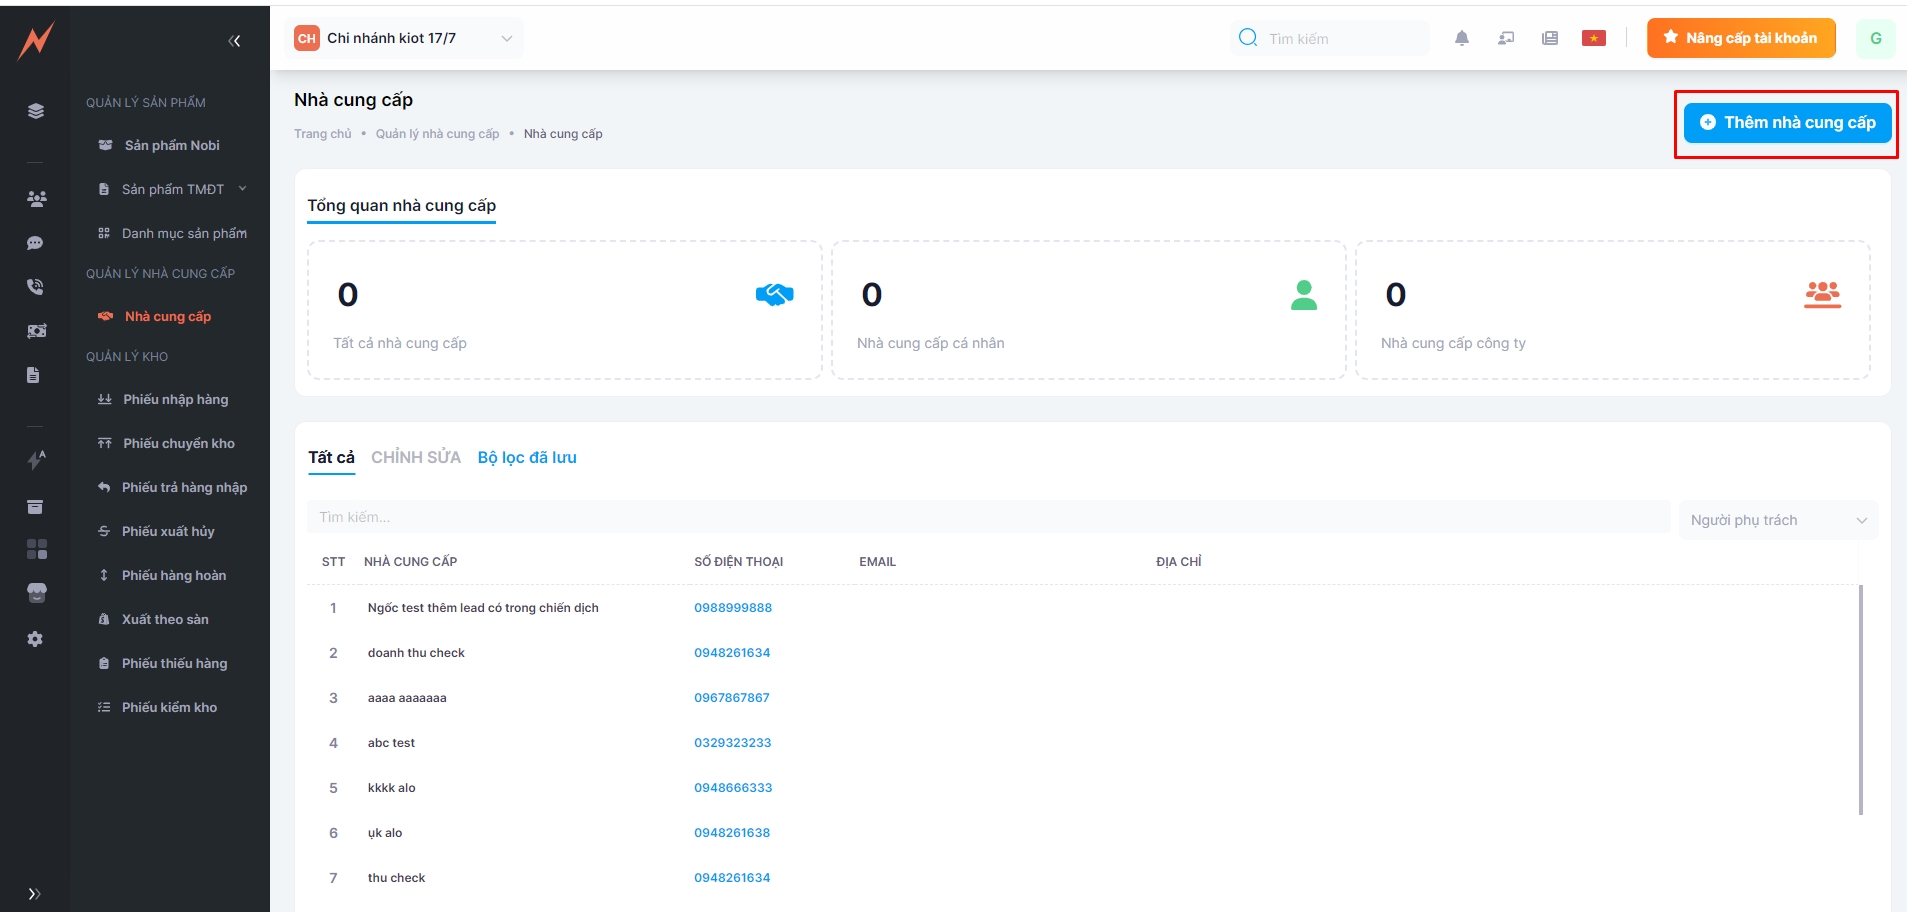Click the newspaper icon in top bar
The height and width of the screenshot is (912, 1907).
click(x=1549, y=38)
